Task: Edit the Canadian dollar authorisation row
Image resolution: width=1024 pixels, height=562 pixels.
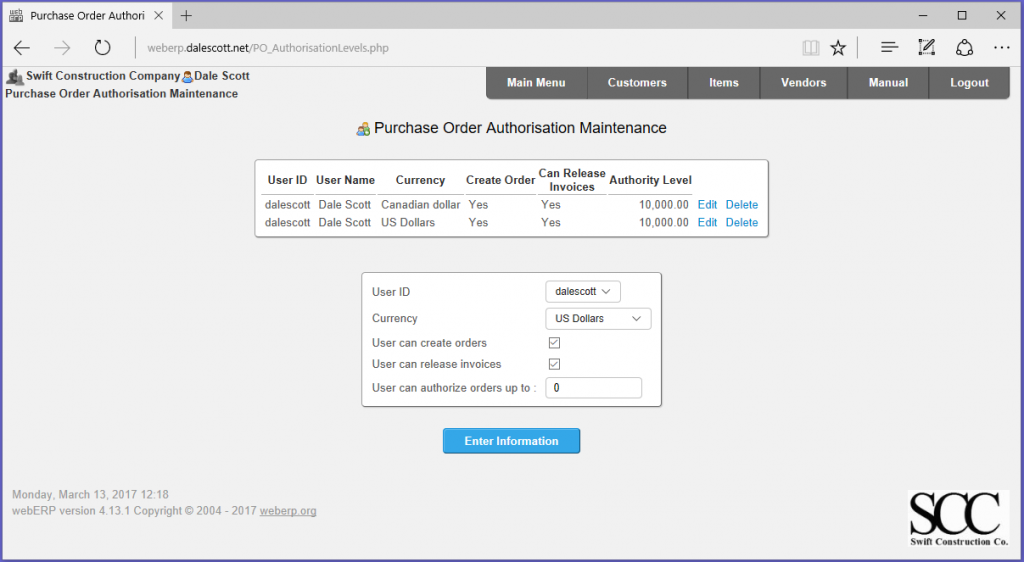Action: pos(707,205)
